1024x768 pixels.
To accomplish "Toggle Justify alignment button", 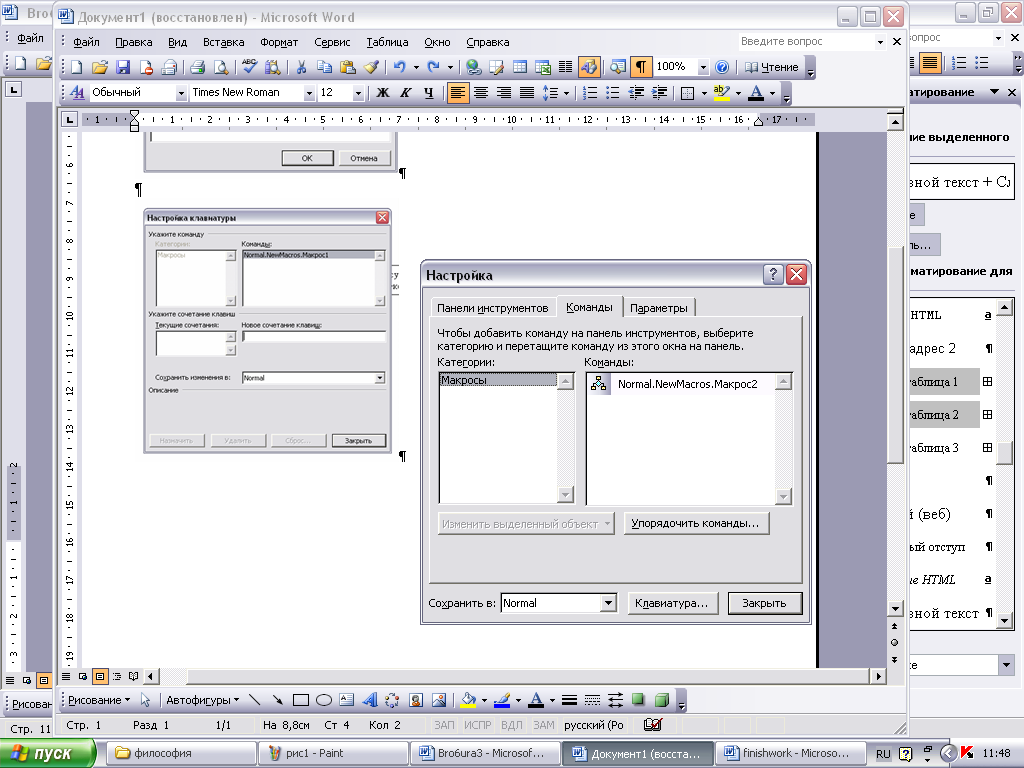I will 526,93.
